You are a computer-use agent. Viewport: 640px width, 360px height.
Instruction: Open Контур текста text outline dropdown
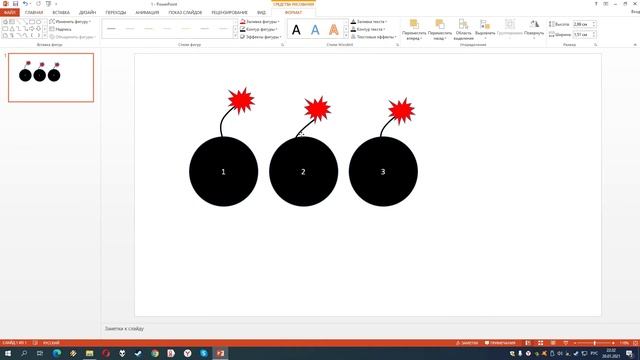point(368,29)
